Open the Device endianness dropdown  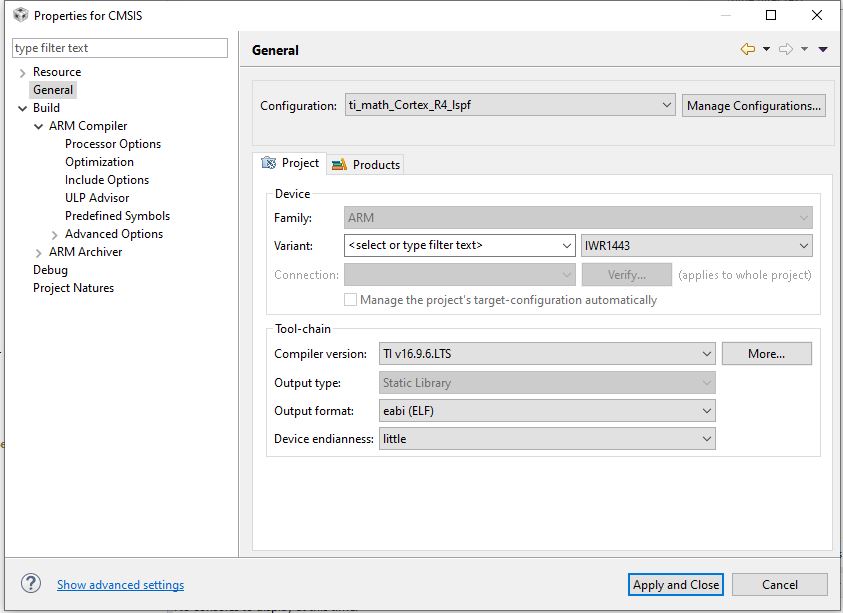tap(547, 439)
